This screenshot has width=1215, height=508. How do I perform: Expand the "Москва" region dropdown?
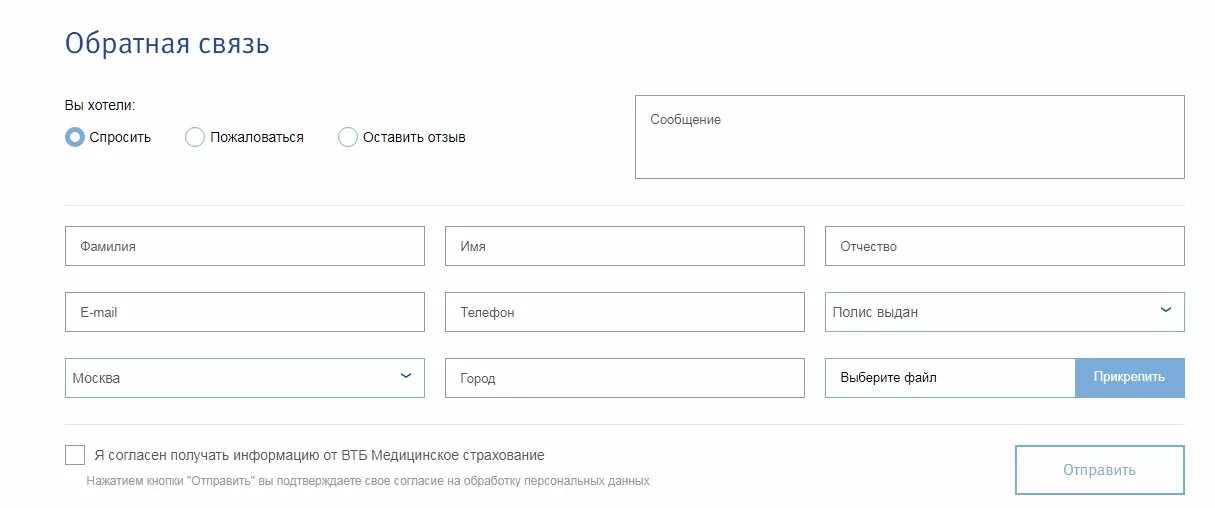245,378
